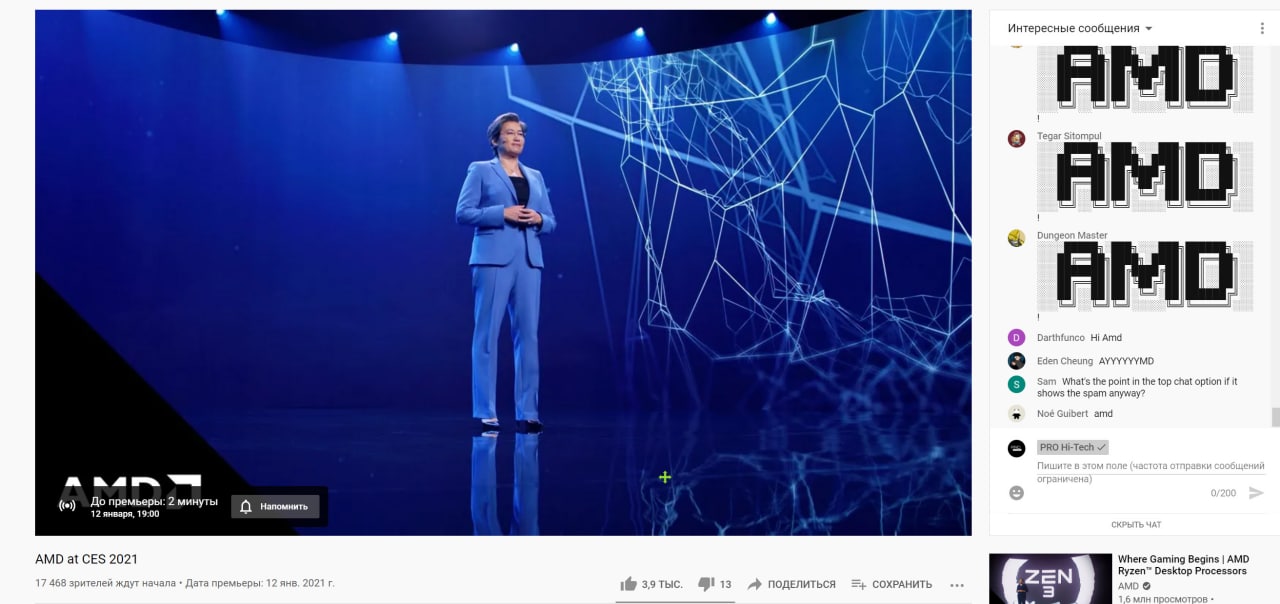This screenshot has width=1280, height=604.
Task: Open Where Gaming Begins AMD Ryzen title link
Action: 1183,565
